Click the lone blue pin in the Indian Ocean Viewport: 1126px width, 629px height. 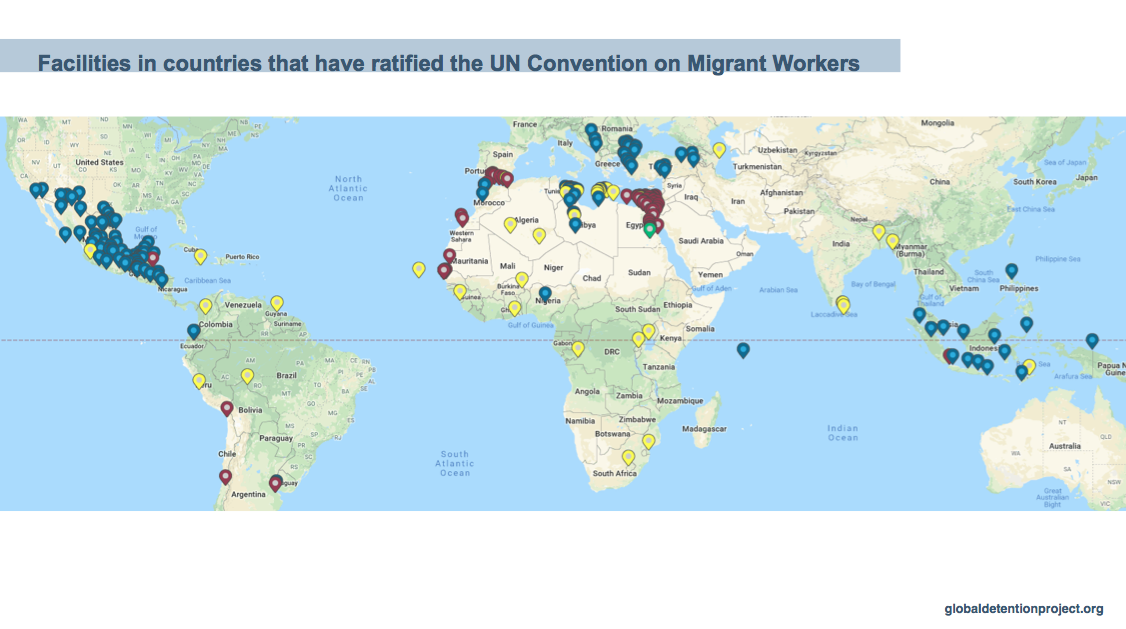(x=742, y=351)
